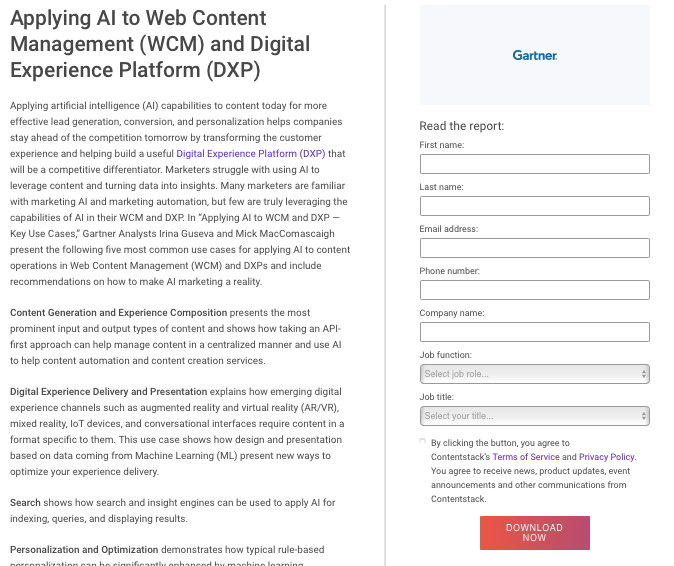Focus the First name input field
The width and height of the screenshot is (674, 566).
tap(535, 164)
